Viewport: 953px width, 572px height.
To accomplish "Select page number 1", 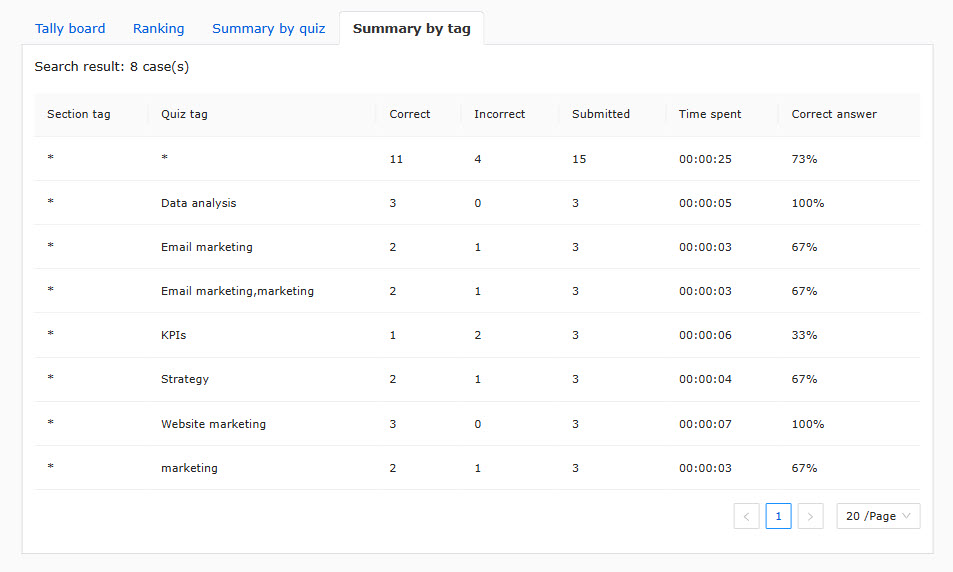I will coord(778,516).
